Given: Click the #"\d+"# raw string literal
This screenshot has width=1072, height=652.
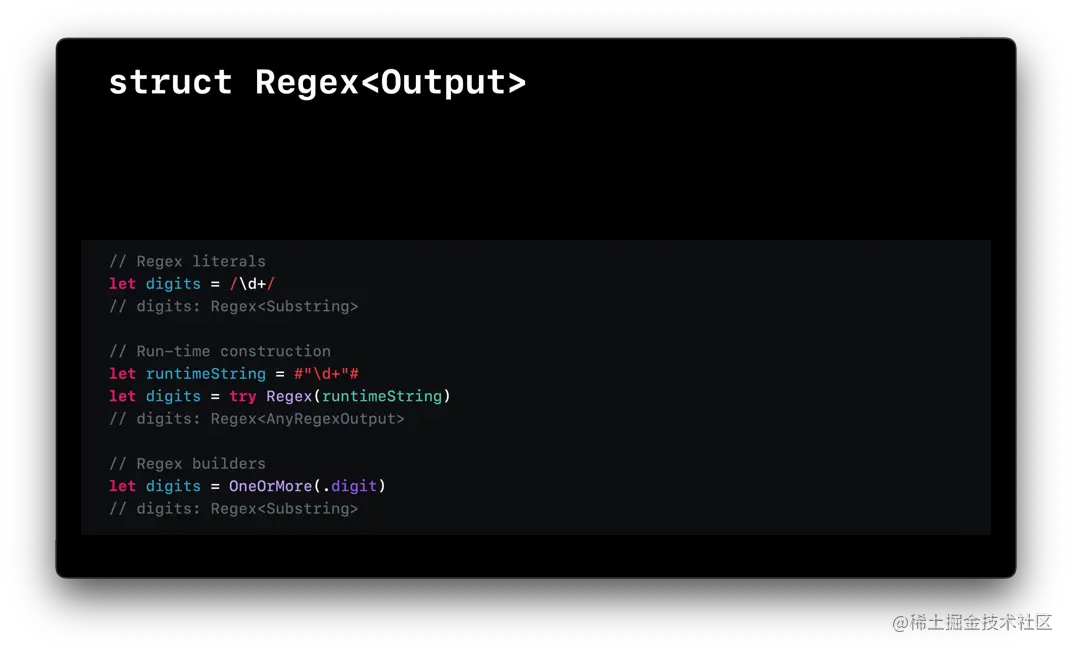Looking at the screenshot, I should pos(326,374).
